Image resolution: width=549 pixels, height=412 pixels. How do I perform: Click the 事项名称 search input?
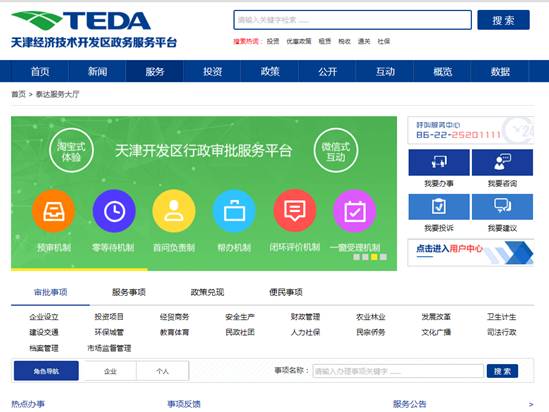(x=398, y=371)
